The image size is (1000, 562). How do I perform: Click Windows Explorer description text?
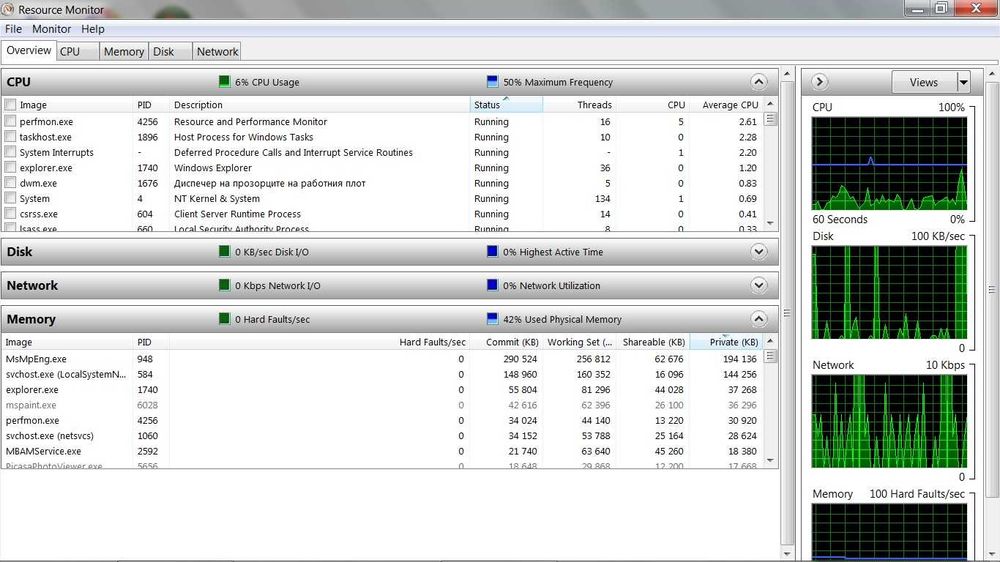(212, 168)
